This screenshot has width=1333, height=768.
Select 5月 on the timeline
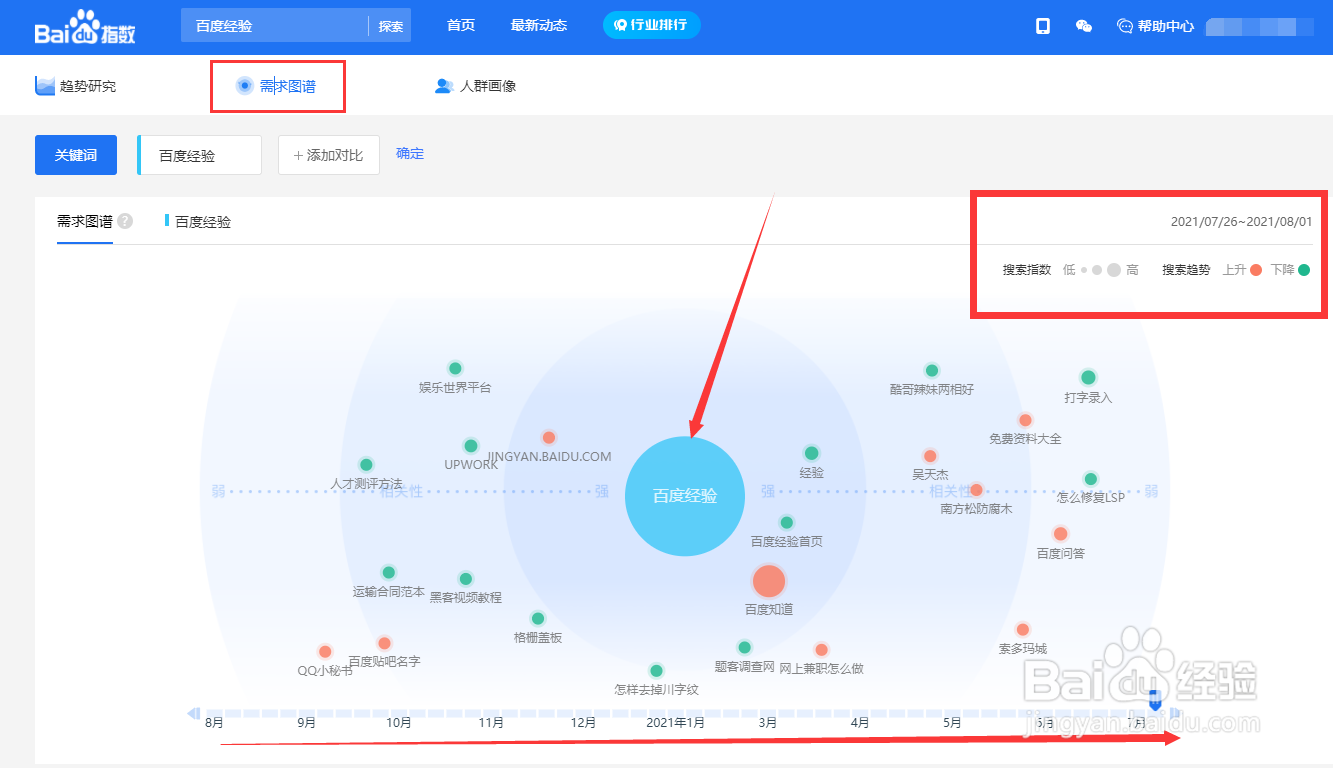pos(952,722)
